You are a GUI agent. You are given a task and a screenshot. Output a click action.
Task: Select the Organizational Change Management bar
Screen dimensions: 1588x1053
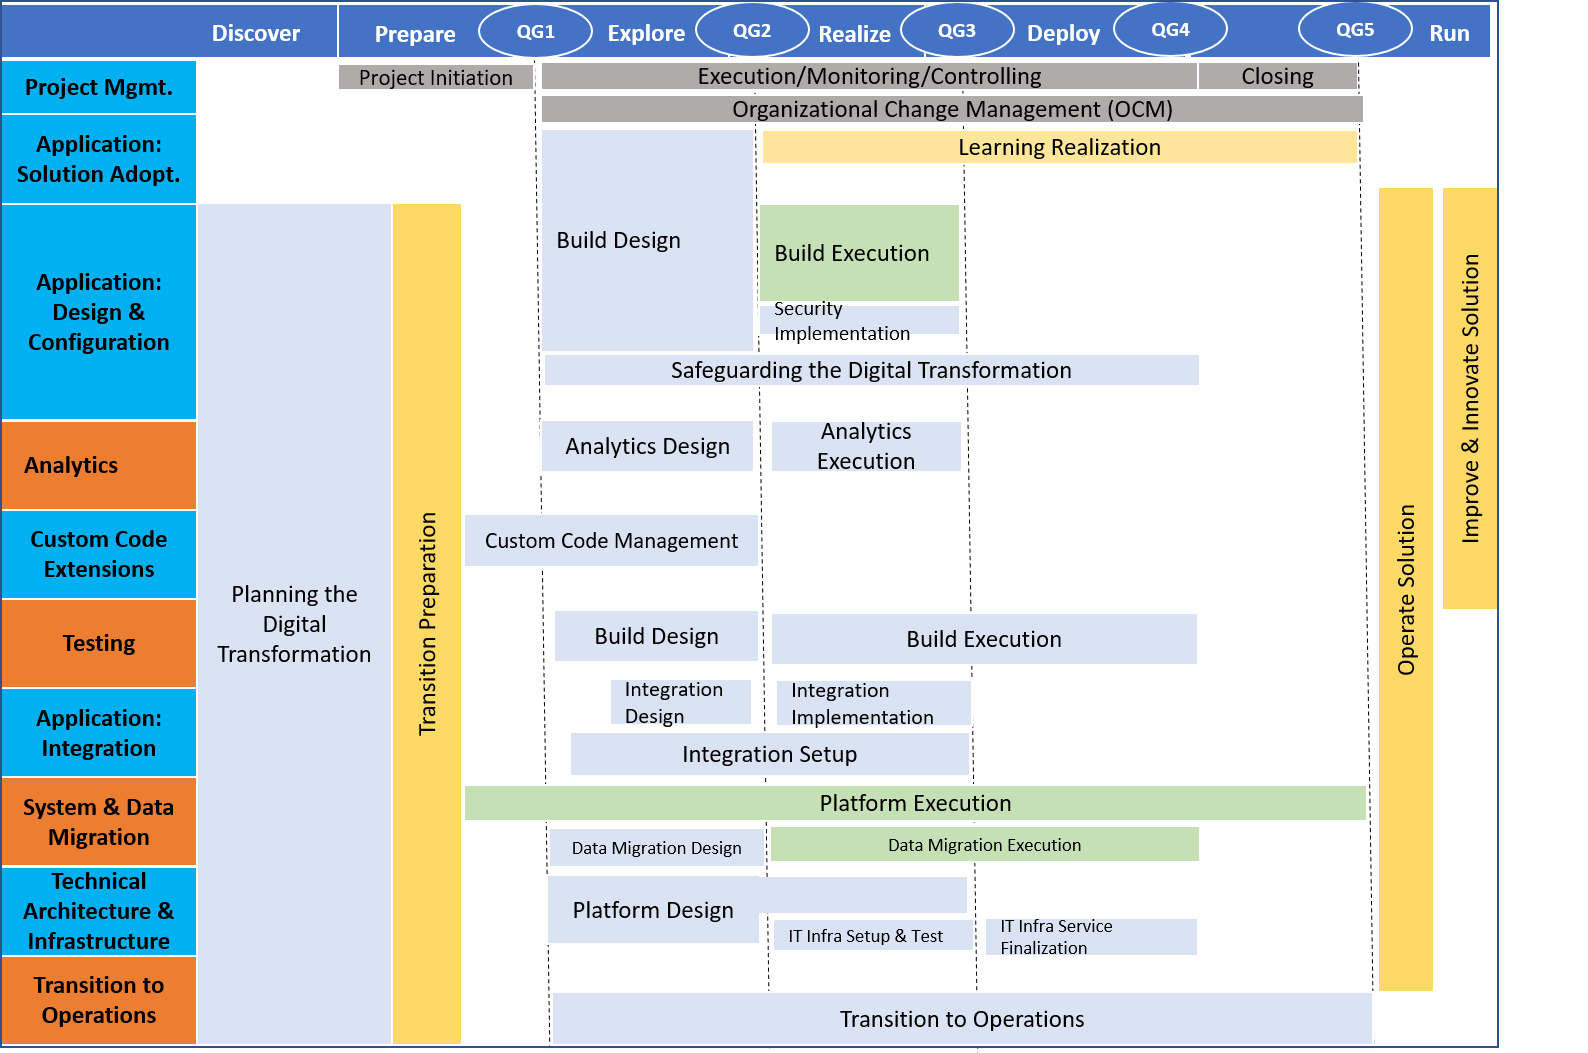click(x=951, y=109)
